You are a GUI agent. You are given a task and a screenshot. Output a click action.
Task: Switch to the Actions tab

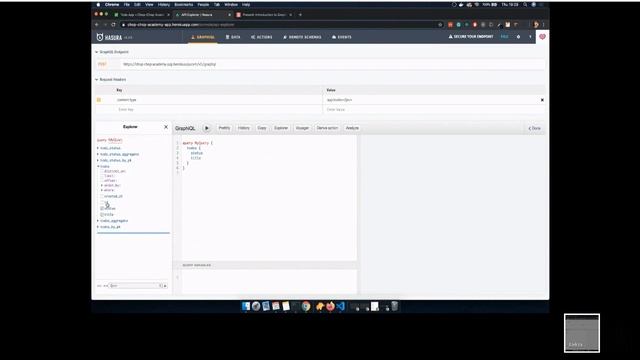(262, 37)
